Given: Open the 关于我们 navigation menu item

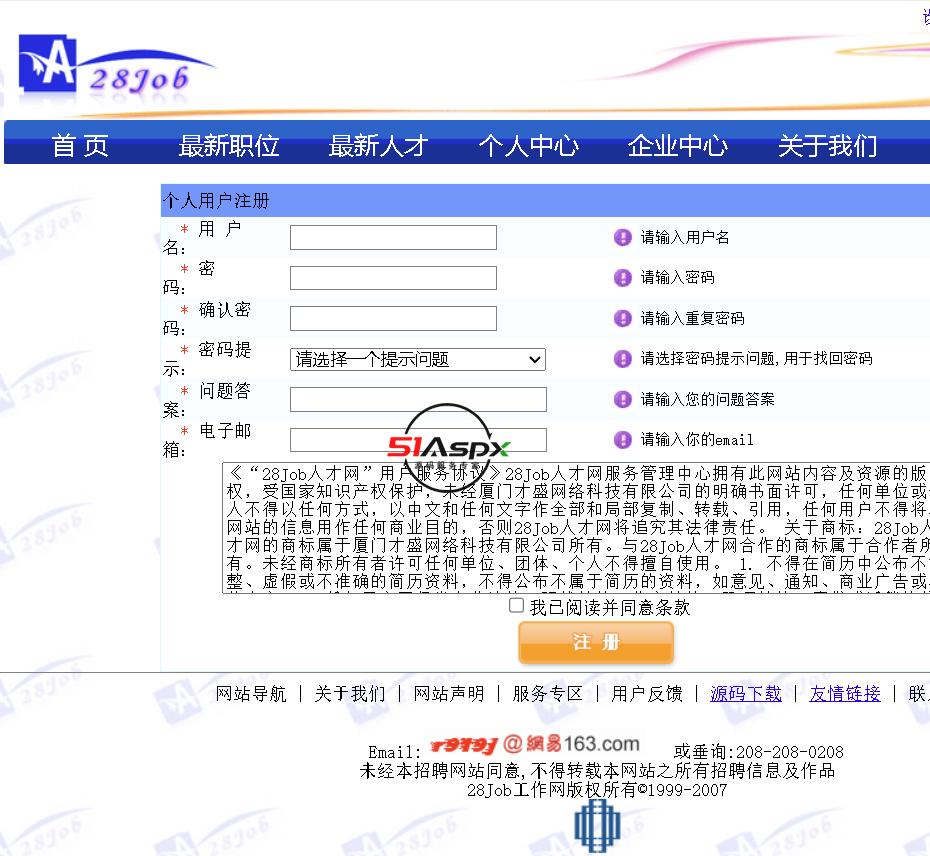Looking at the screenshot, I should pyautogui.click(x=827, y=145).
